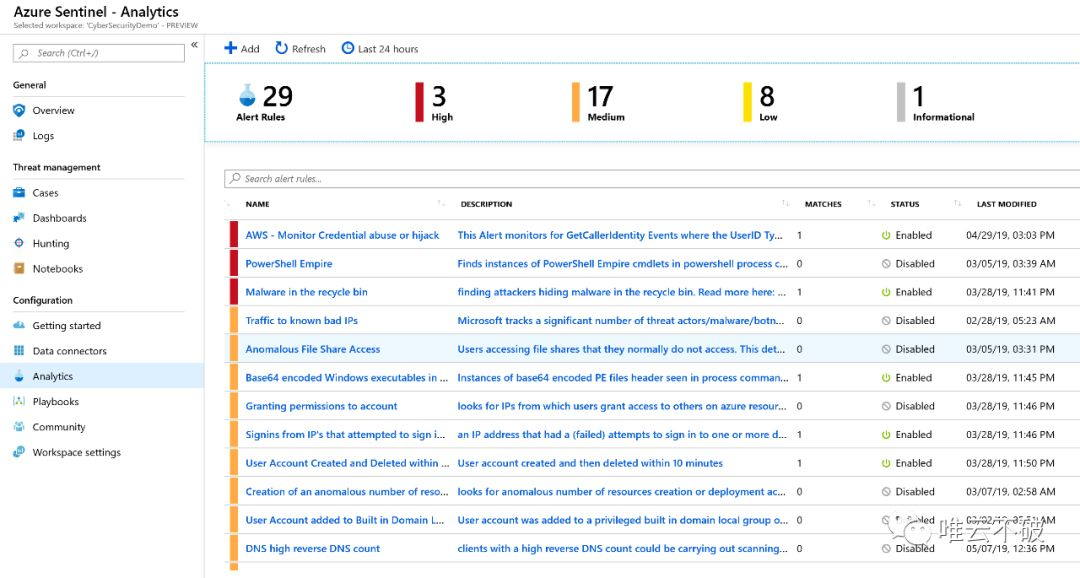This screenshot has height=578, width=1080.
Task: Open Signins from IP's that attempted rule
Action: pos(346,435)
